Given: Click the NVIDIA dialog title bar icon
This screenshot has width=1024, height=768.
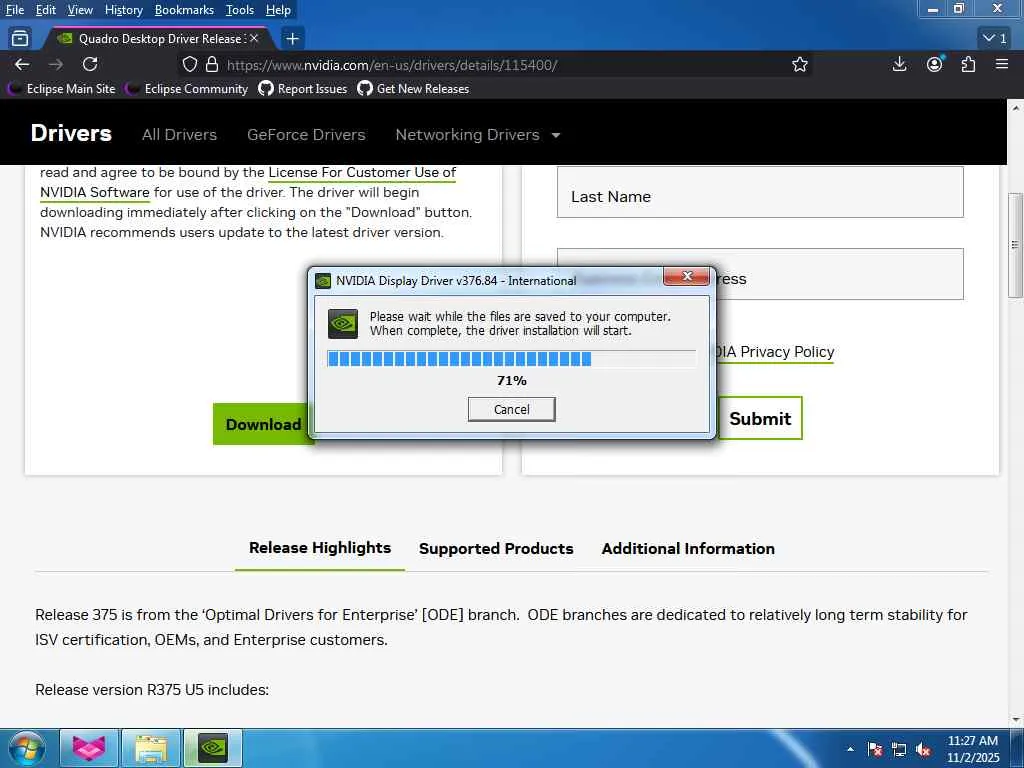Looking at the screenshot, I should click(x=323, y=281).
